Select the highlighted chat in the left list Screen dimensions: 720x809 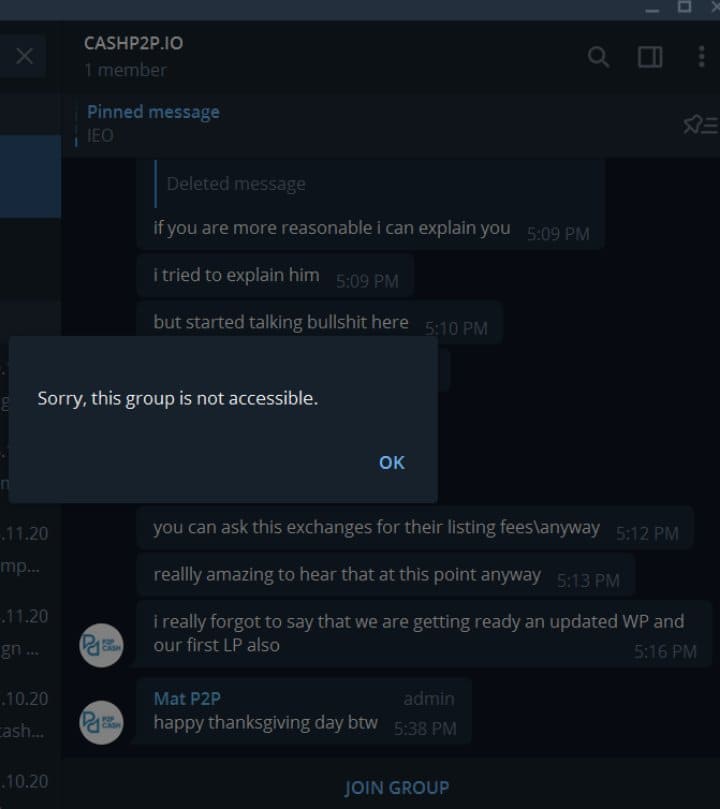(30, 176)
